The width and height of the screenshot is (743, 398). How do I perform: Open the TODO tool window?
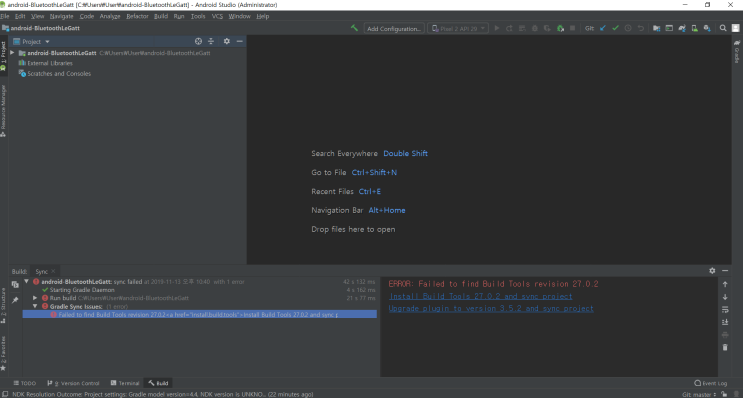[25, 383]
